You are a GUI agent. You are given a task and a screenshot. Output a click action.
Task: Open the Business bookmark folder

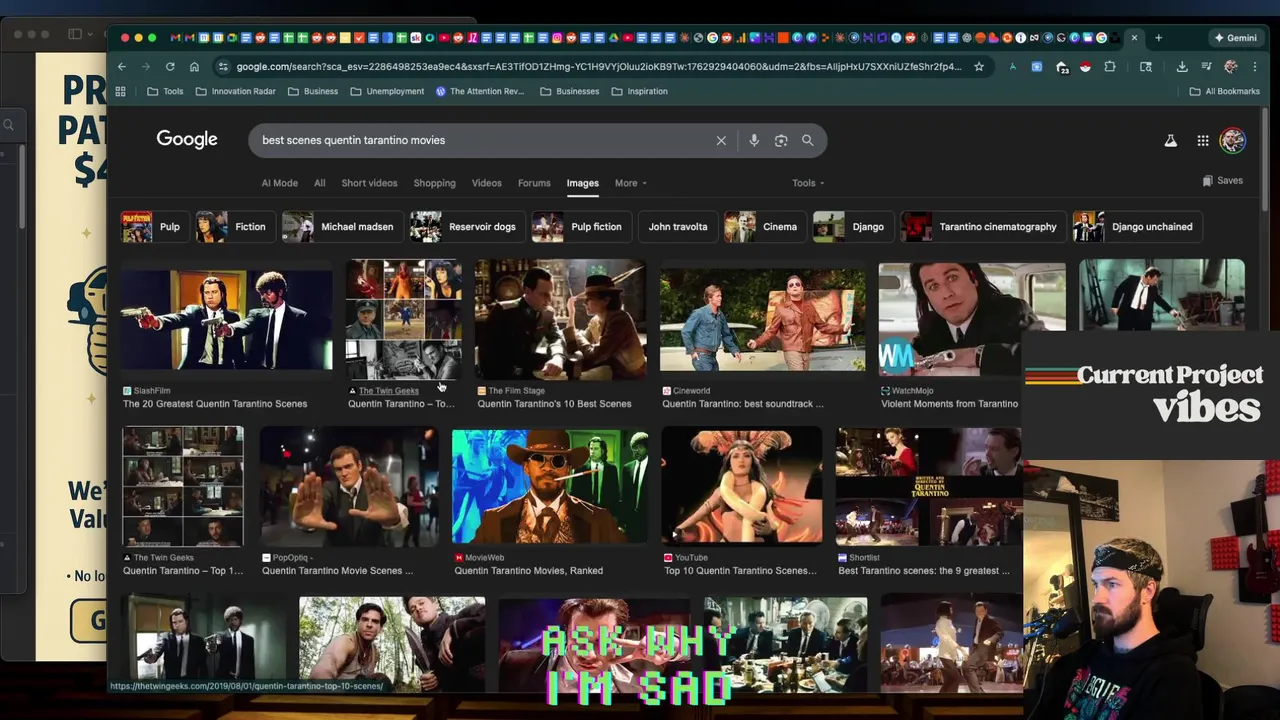click(x=312, y=91)
